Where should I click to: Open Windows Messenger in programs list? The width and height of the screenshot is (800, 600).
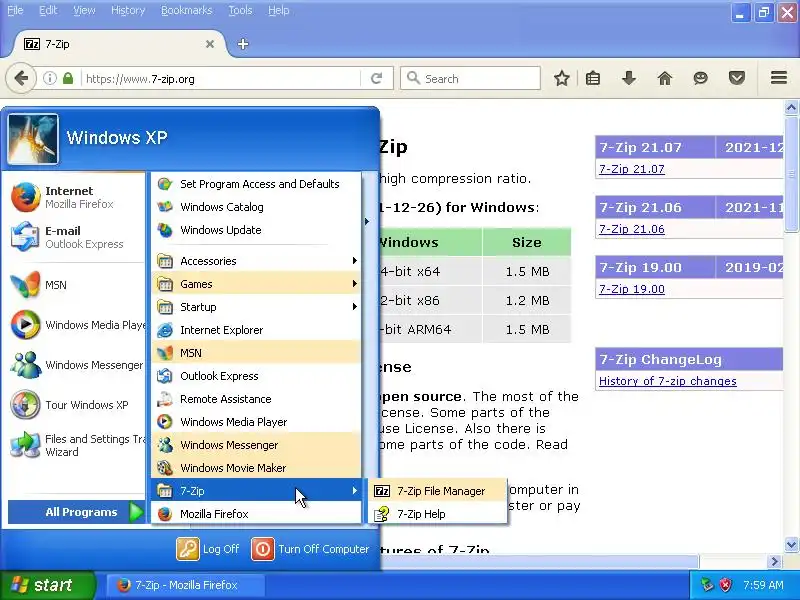[256, 445]
